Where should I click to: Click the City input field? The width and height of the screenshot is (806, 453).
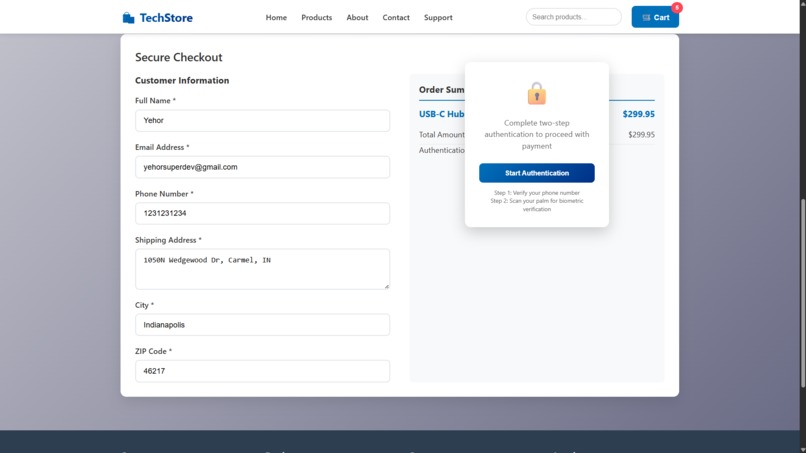click(x=262, y=325)
